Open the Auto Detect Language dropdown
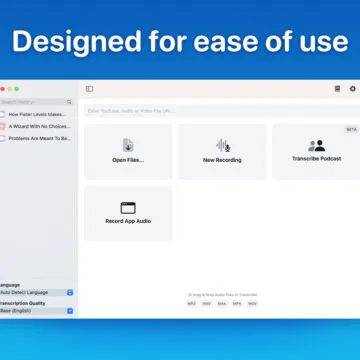The width and height of the screenshot is (360, 360). (x=36, y=293)
